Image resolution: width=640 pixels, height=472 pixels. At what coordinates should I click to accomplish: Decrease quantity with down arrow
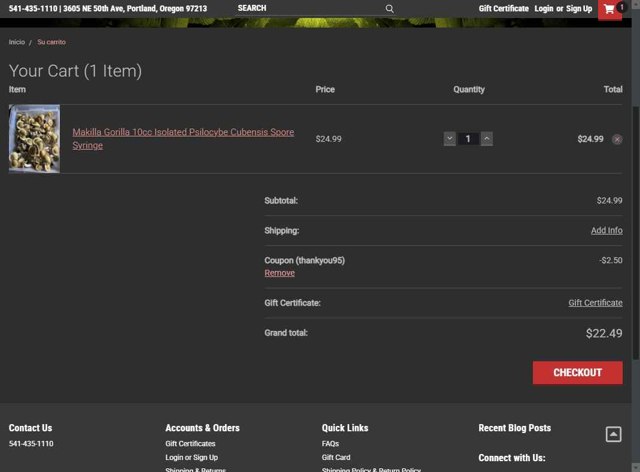click(449, 139)
